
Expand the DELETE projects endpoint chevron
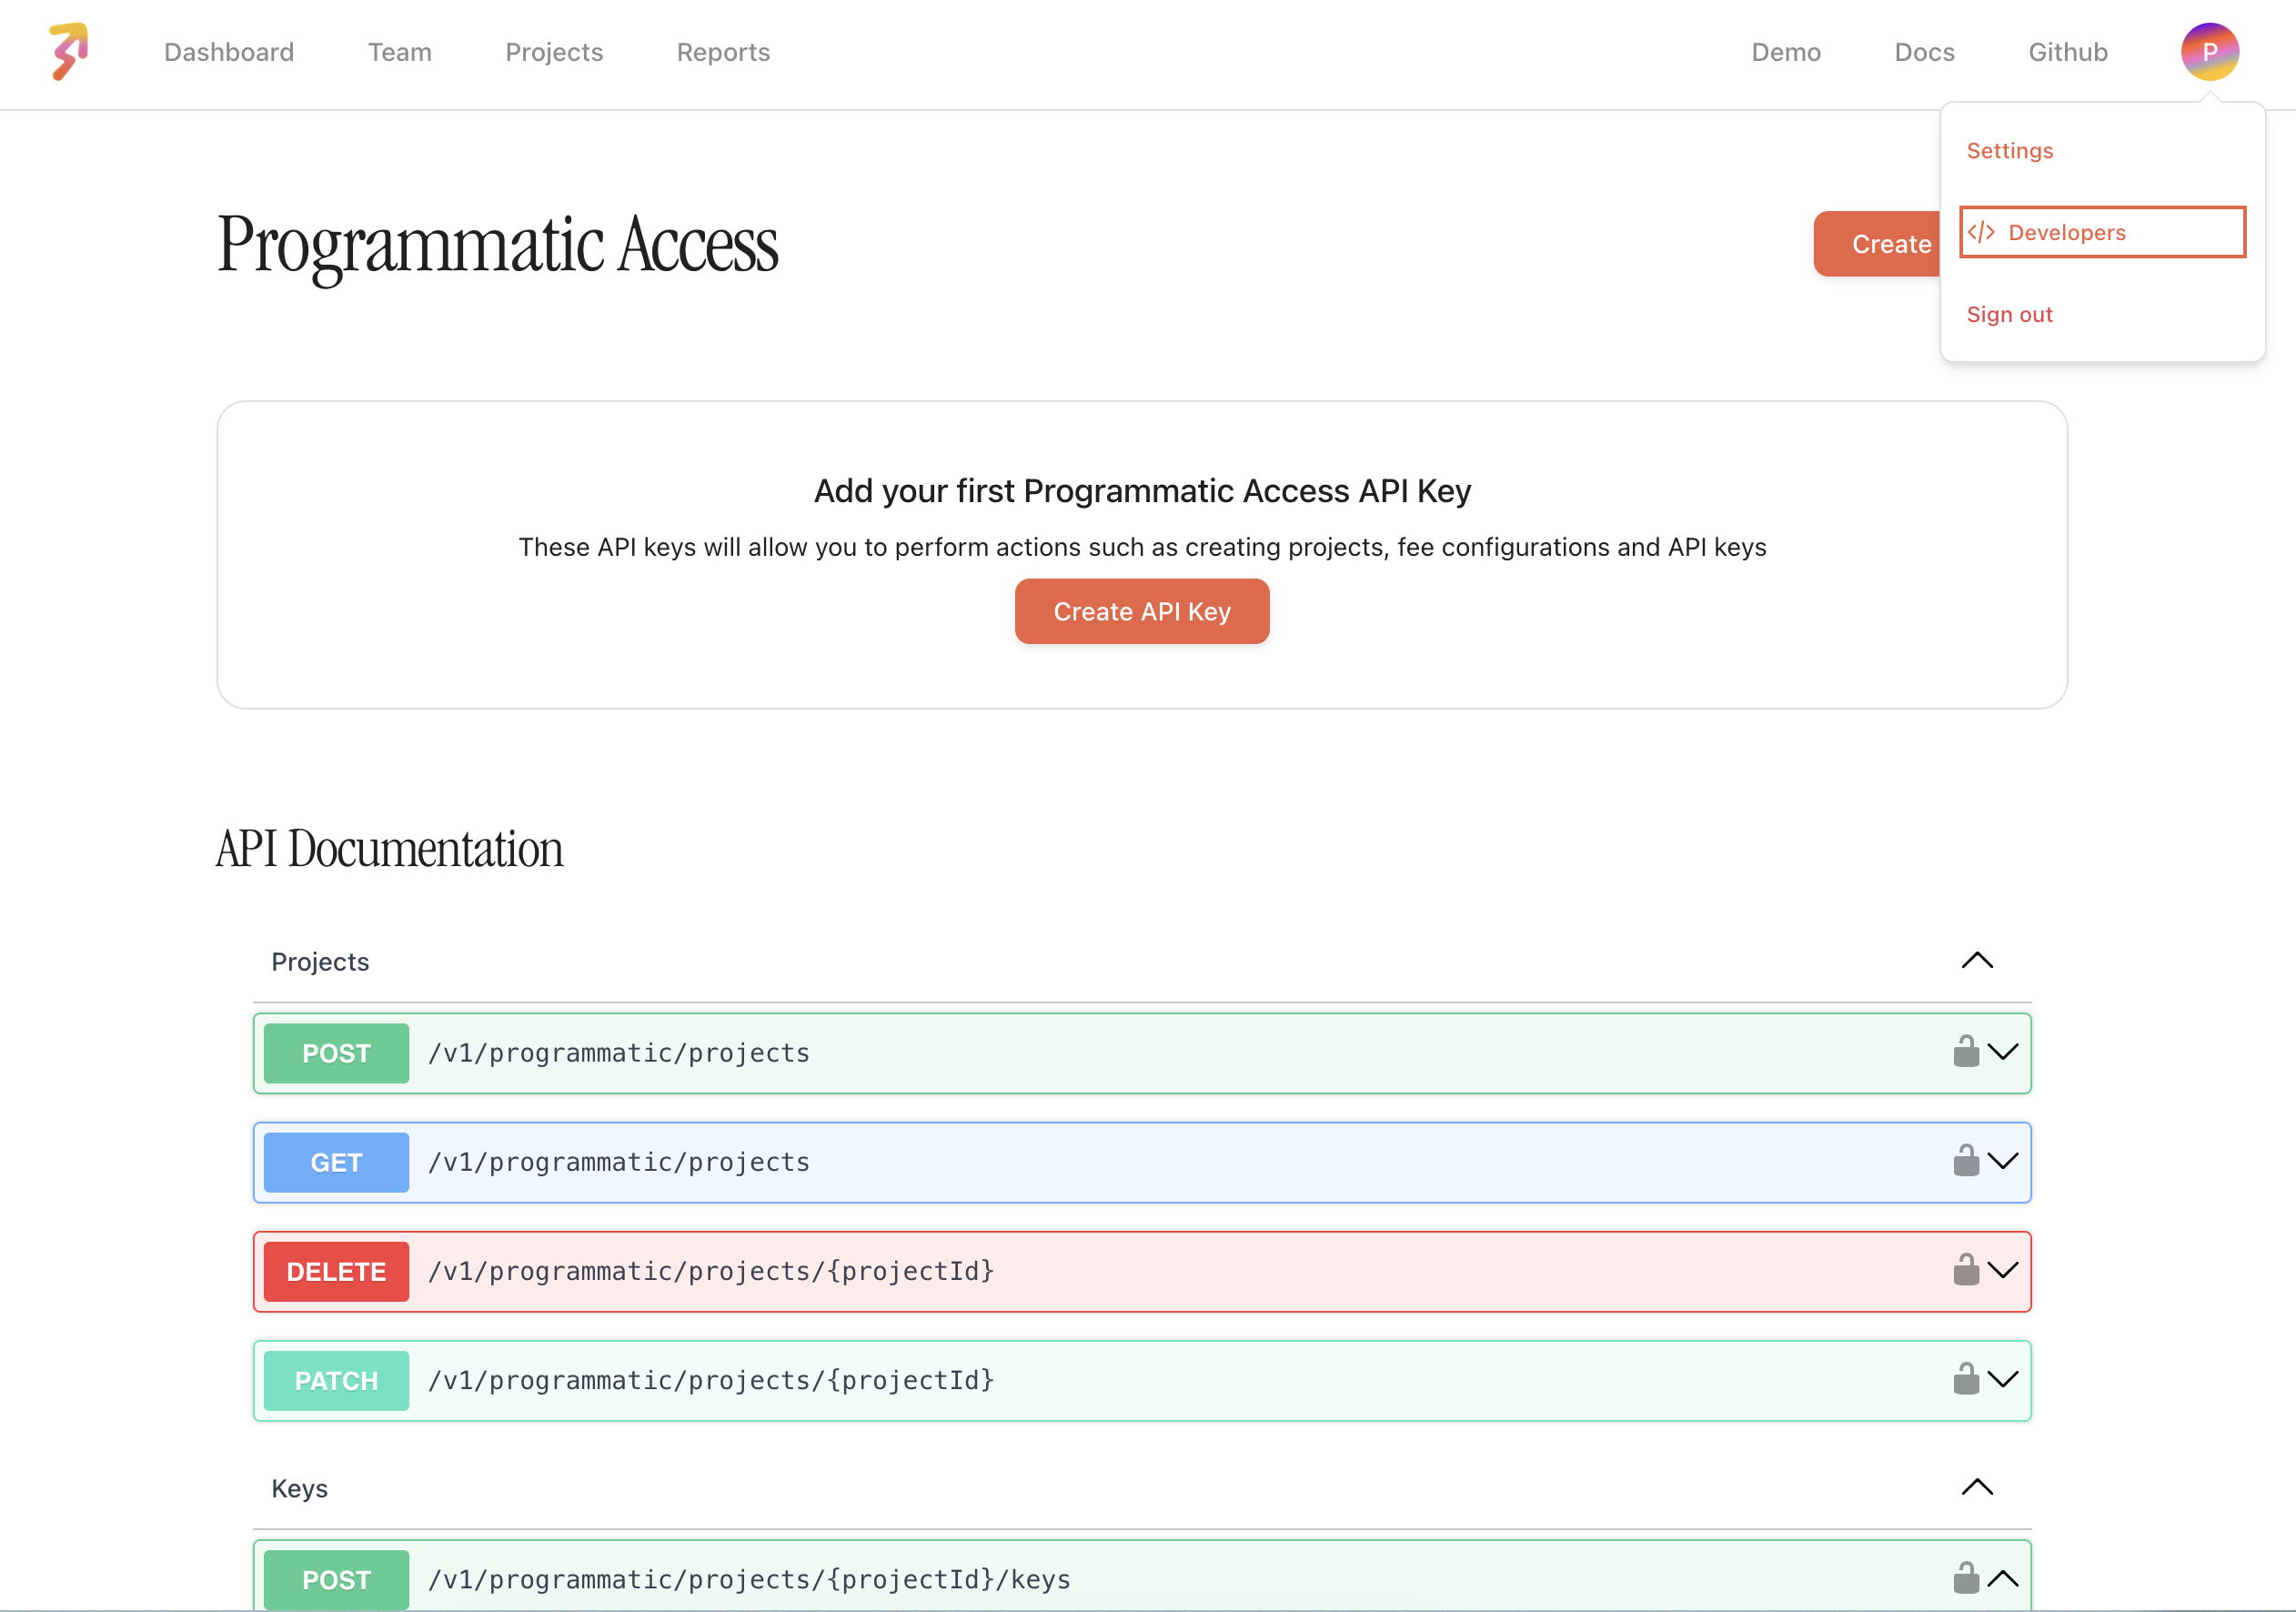[x=2003, y=1270]
